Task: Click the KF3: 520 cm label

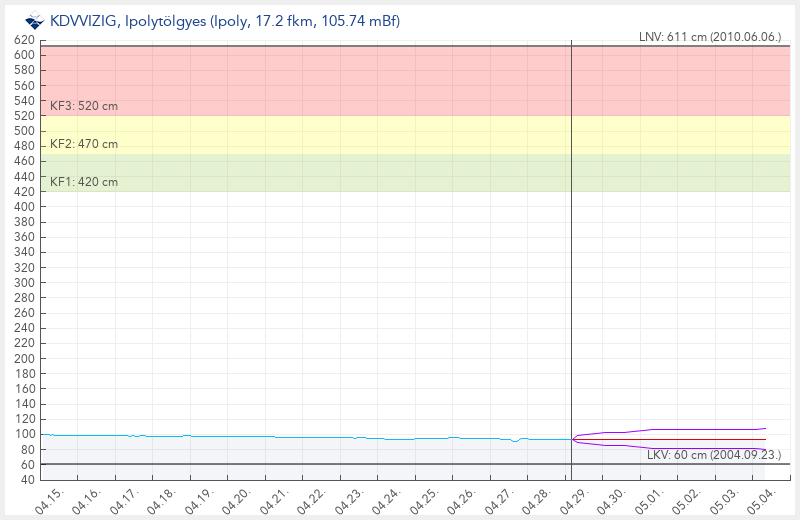Action: pyautogui.click(x=84, y=105)
